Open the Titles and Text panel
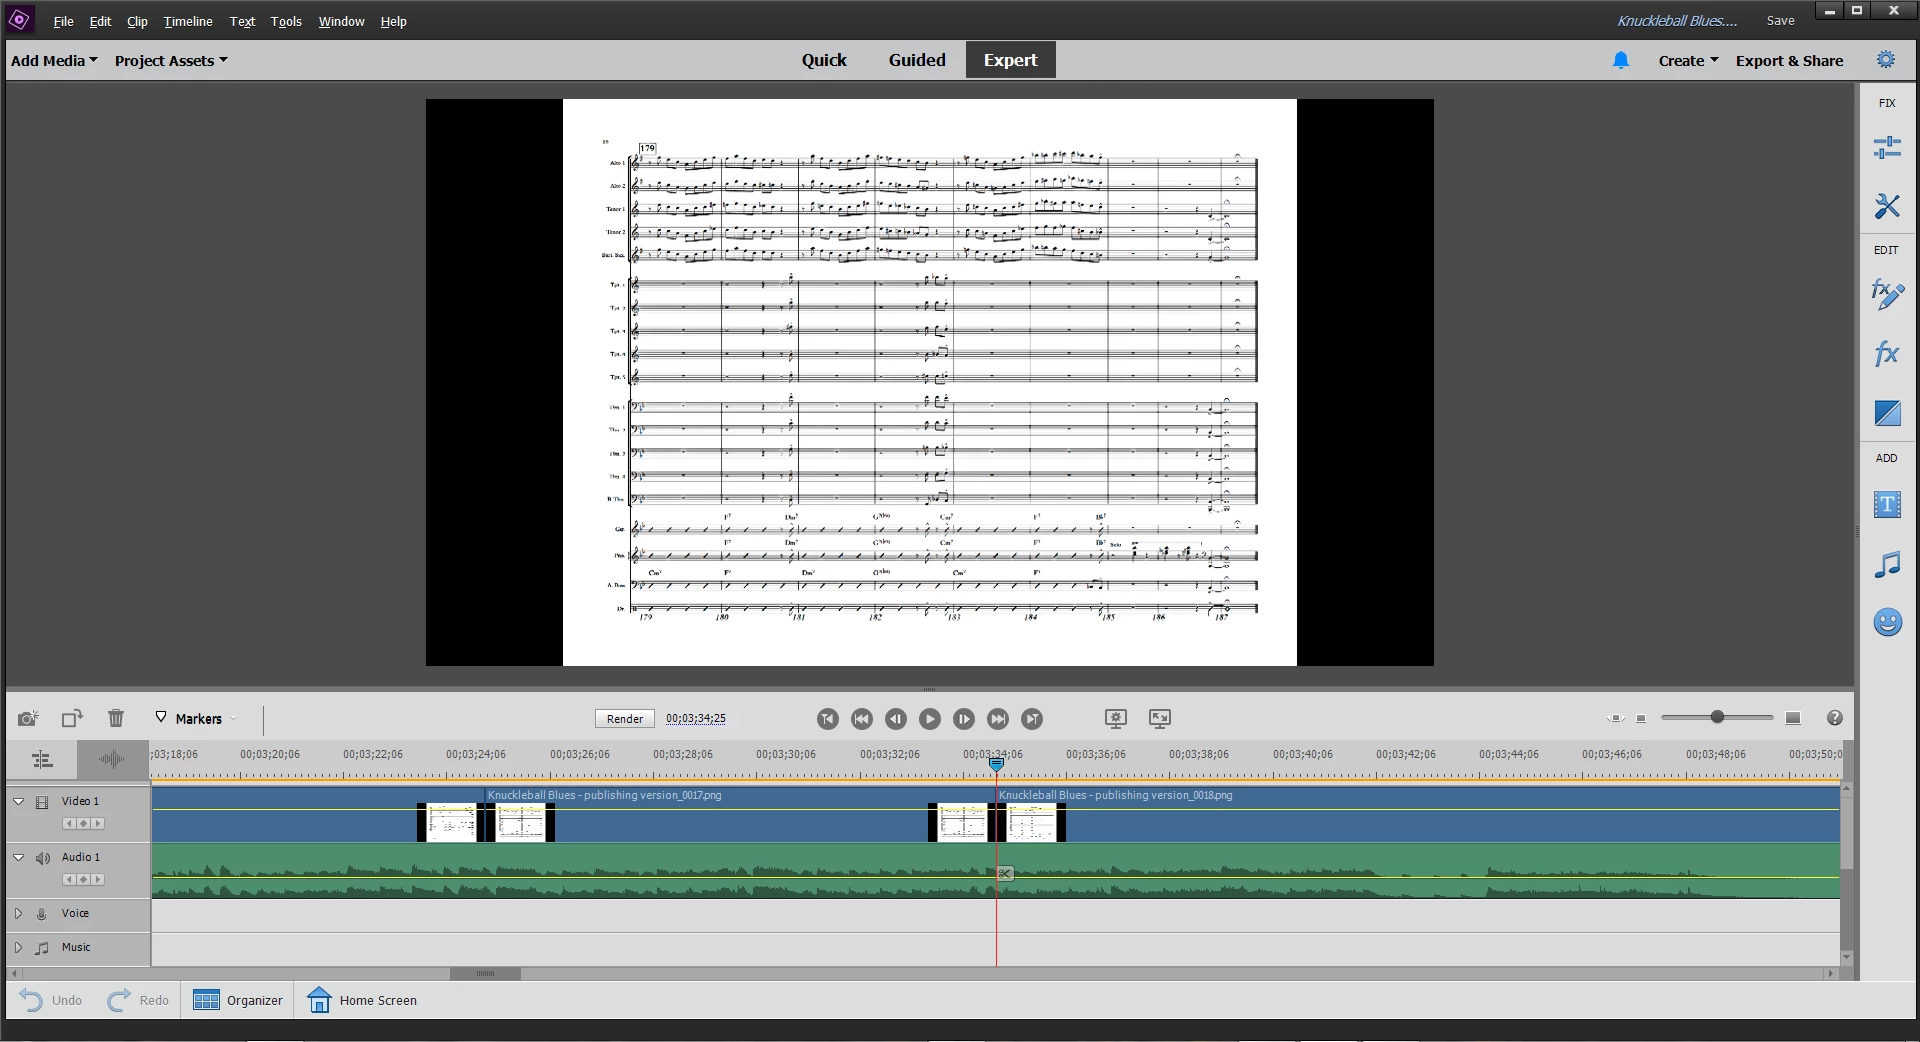Screen dimensions: 1920x1042 [x=1887, y=504]
